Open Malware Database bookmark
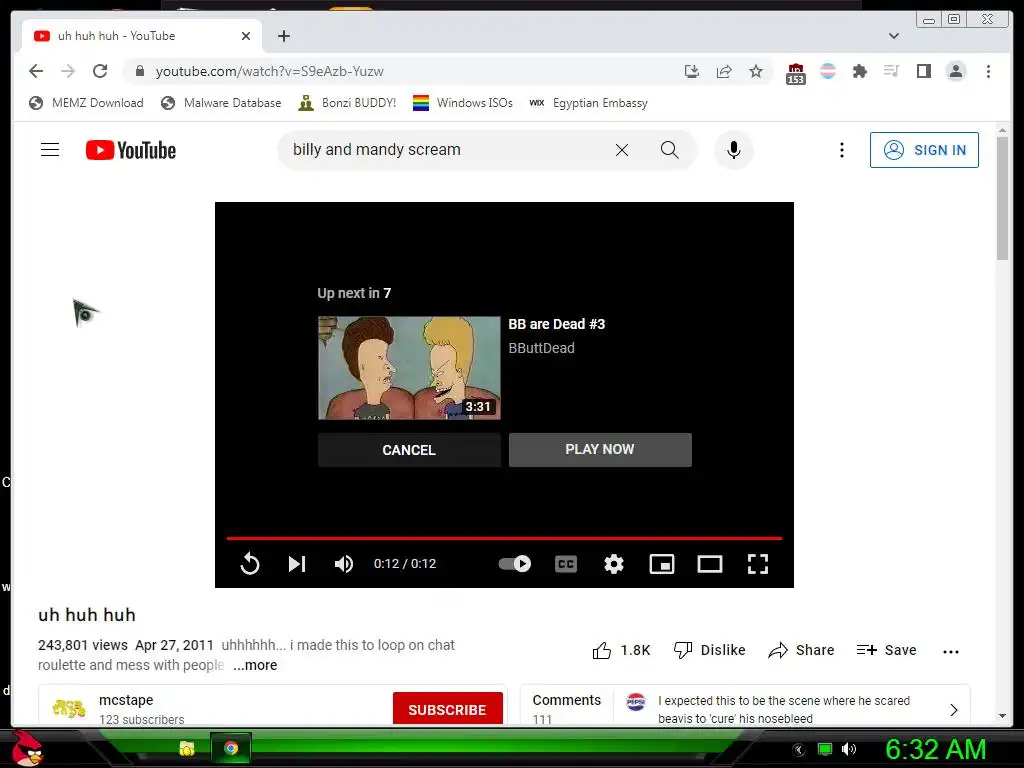This screenshot has width=1024, height=768. point(221,103)
